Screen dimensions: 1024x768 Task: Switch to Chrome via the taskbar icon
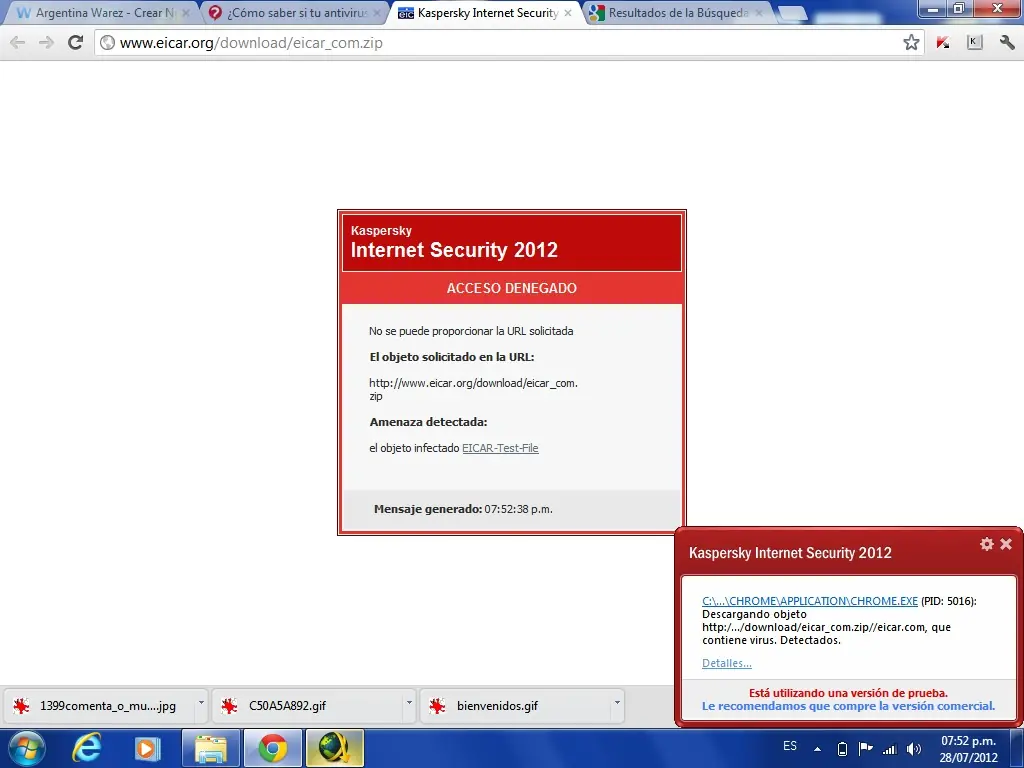point(273,748)
